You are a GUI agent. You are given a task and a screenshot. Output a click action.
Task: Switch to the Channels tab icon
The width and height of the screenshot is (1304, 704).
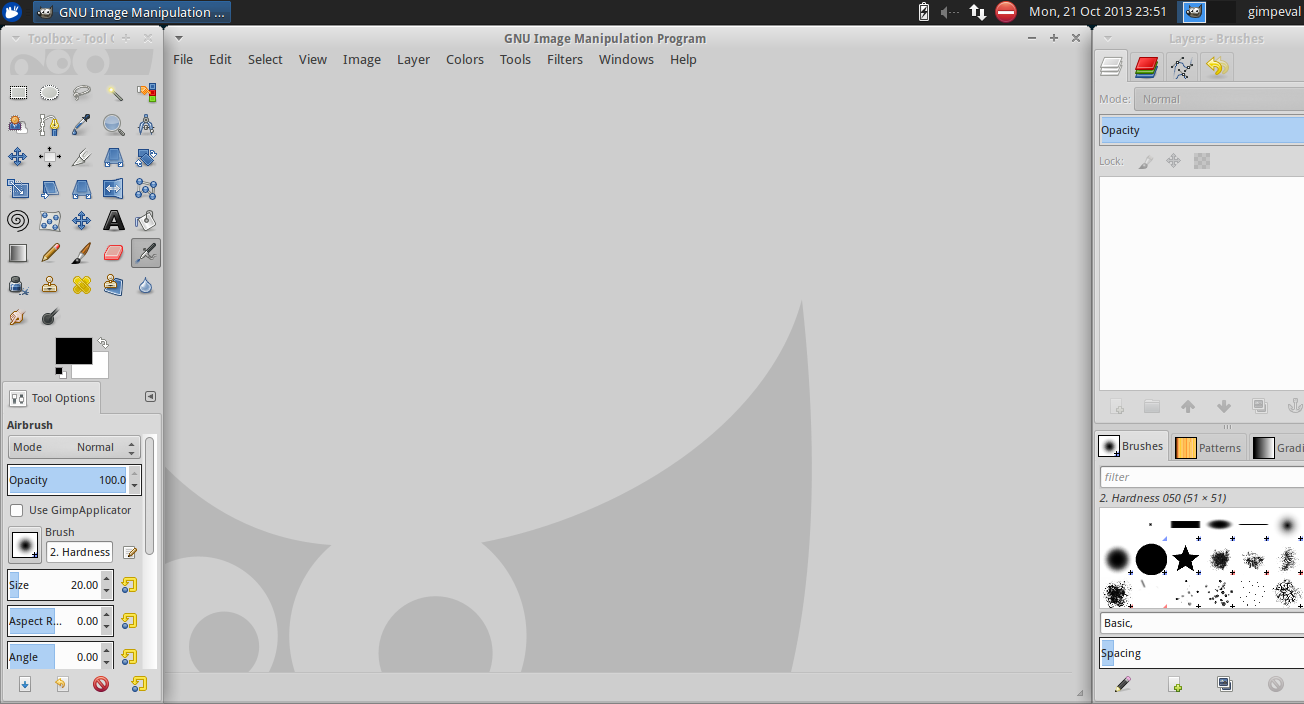pyautogui.click(x=1147, y=67)
